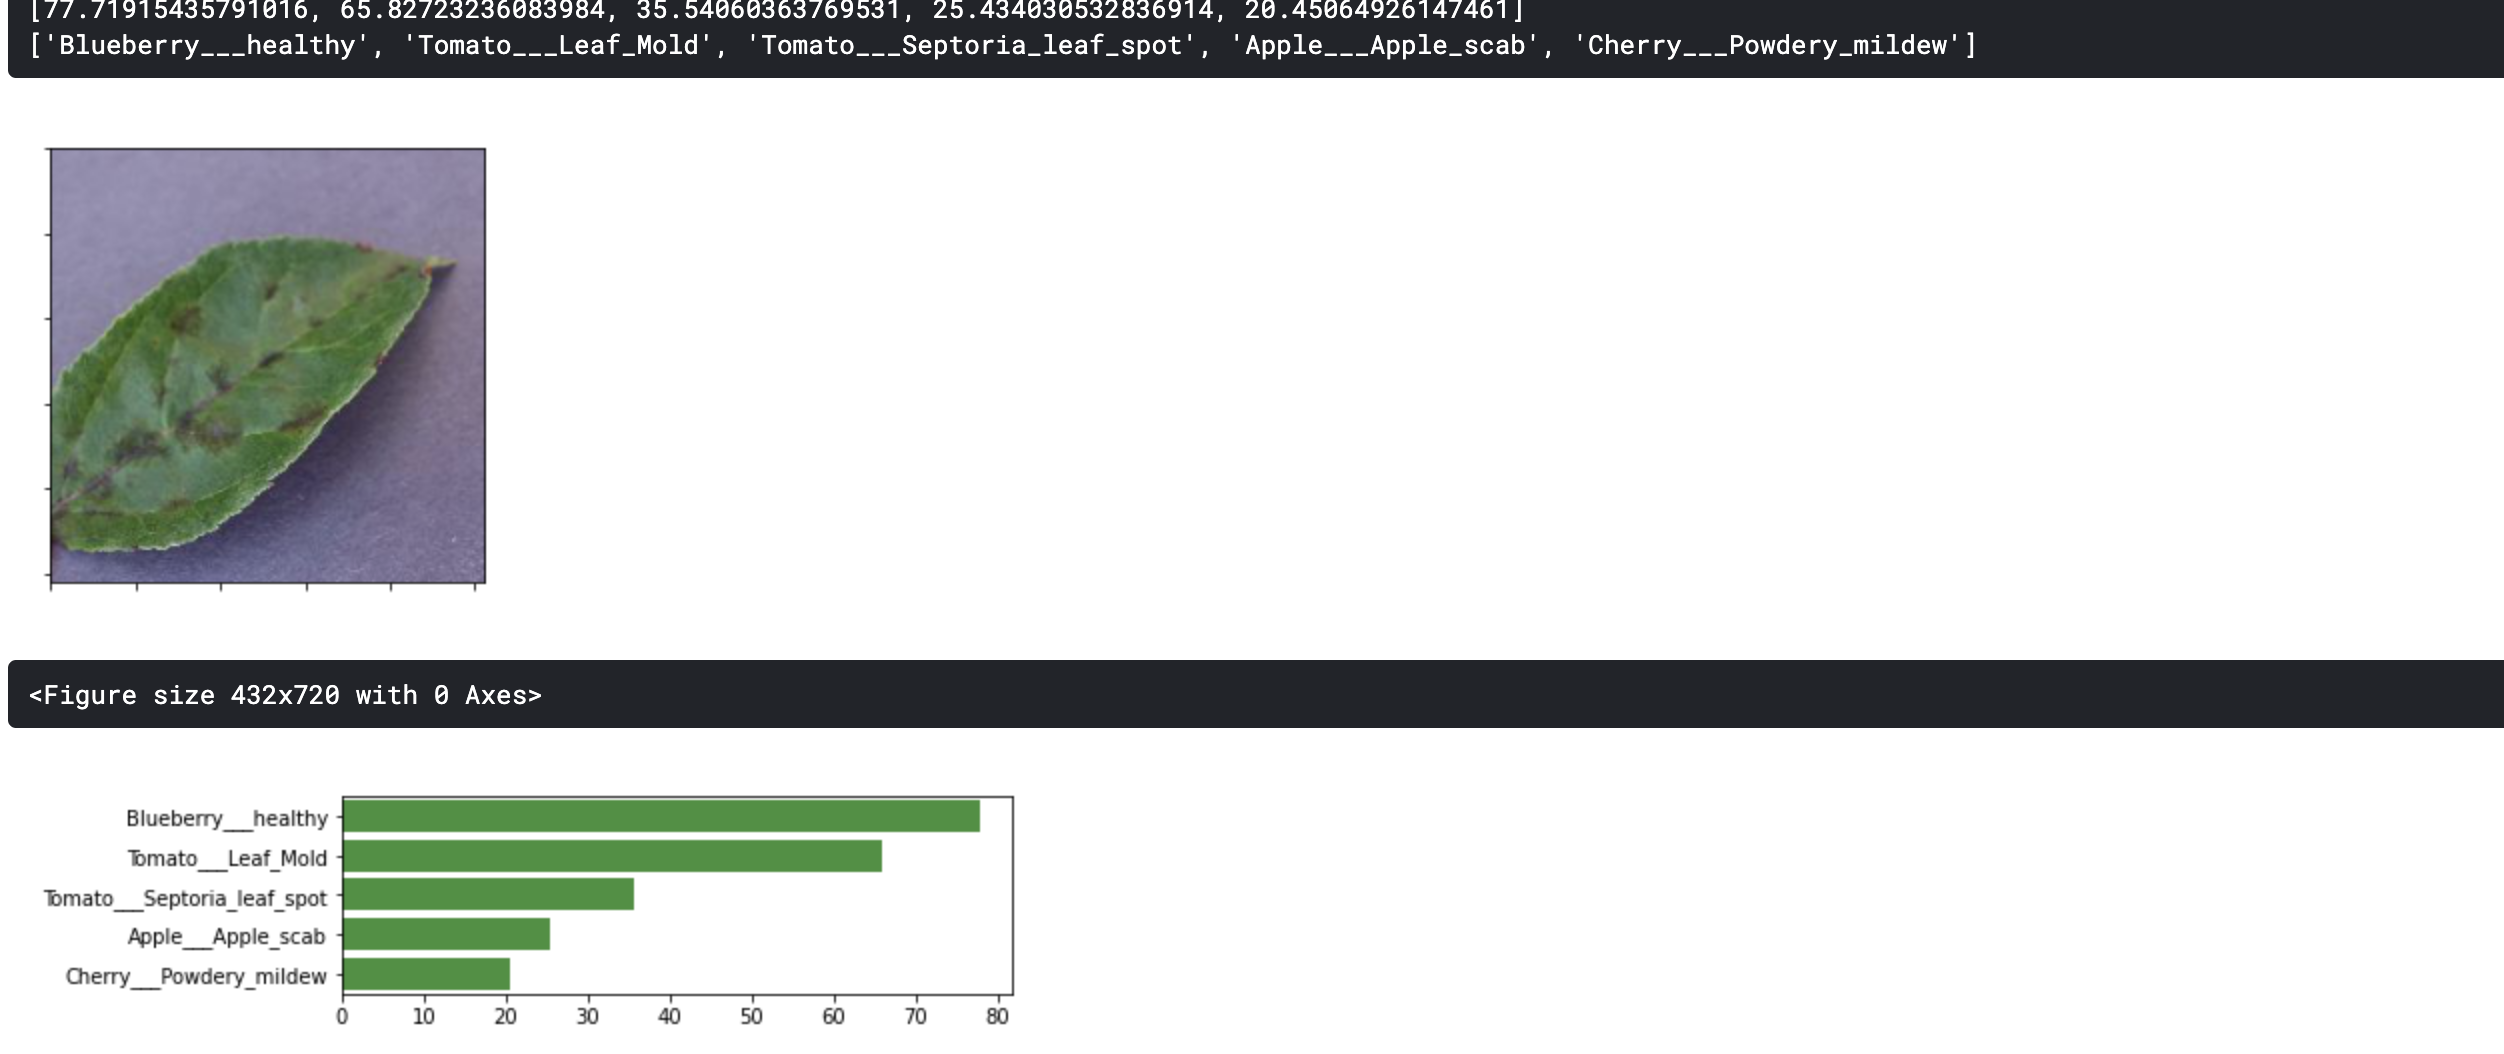Click the 65.82723236083984 value in output
2504x1054 pixels.
point(472,11)
